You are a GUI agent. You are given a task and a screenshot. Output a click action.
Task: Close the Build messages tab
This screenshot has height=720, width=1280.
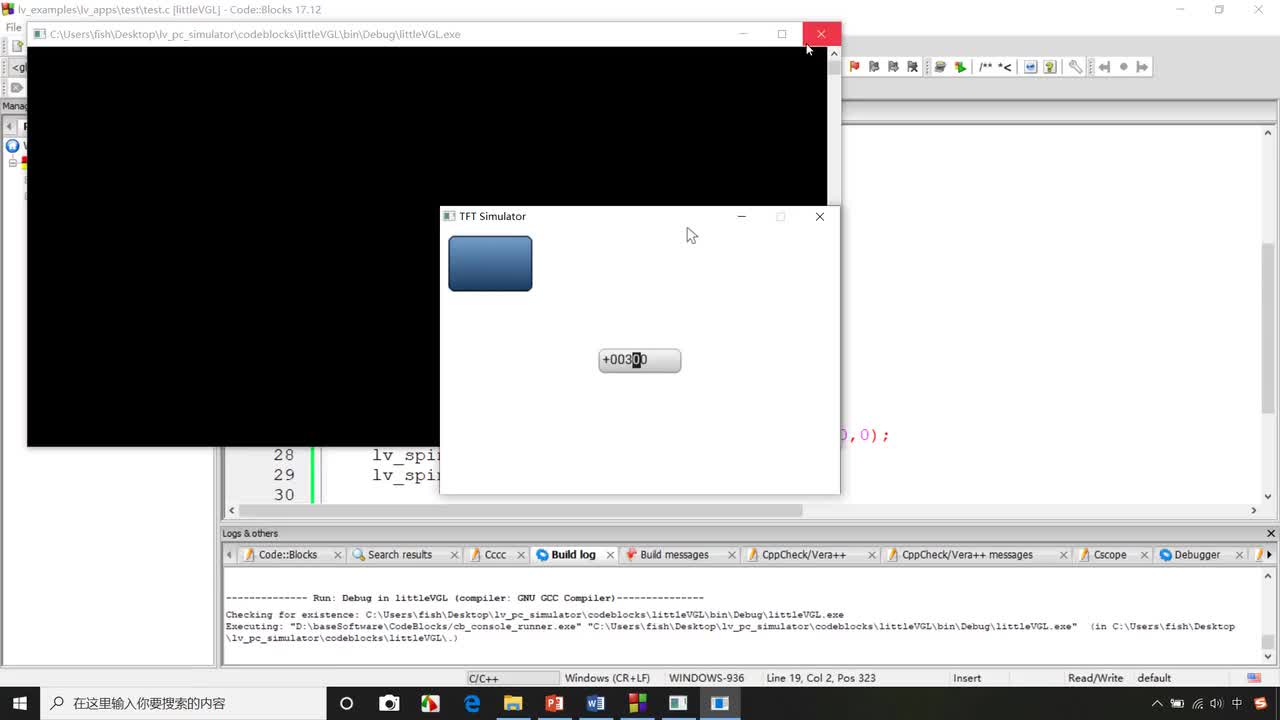pyautogui.click(x=732, y=555)
